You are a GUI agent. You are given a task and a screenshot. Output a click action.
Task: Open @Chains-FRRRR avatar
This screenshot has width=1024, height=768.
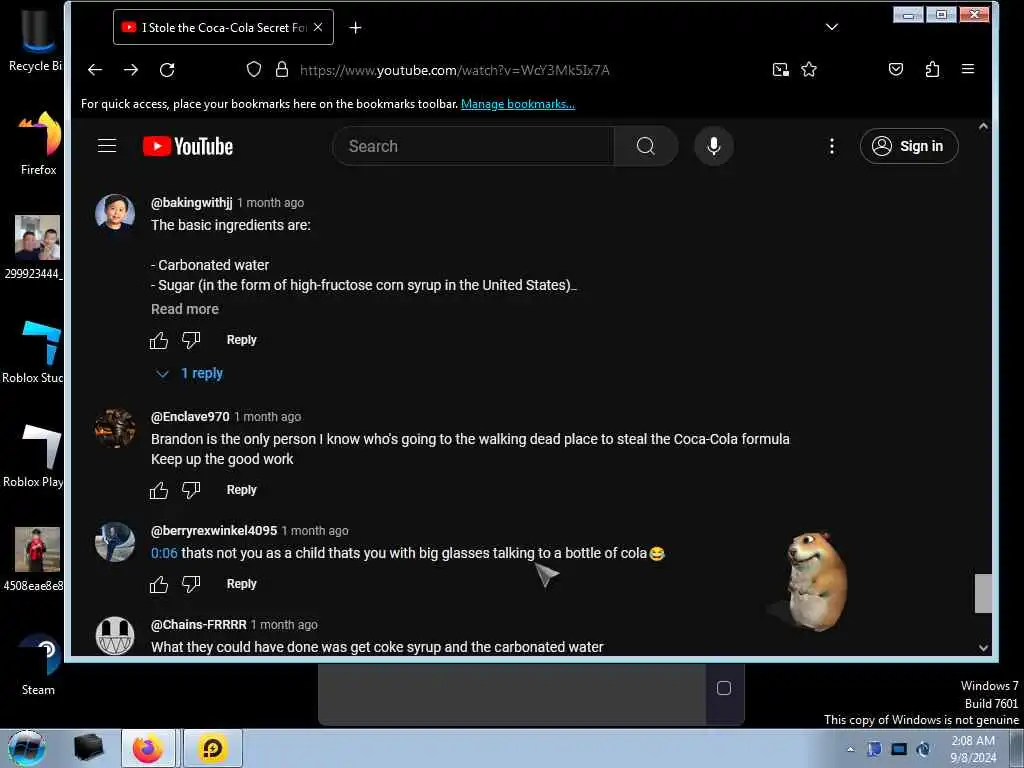(115, 635)
